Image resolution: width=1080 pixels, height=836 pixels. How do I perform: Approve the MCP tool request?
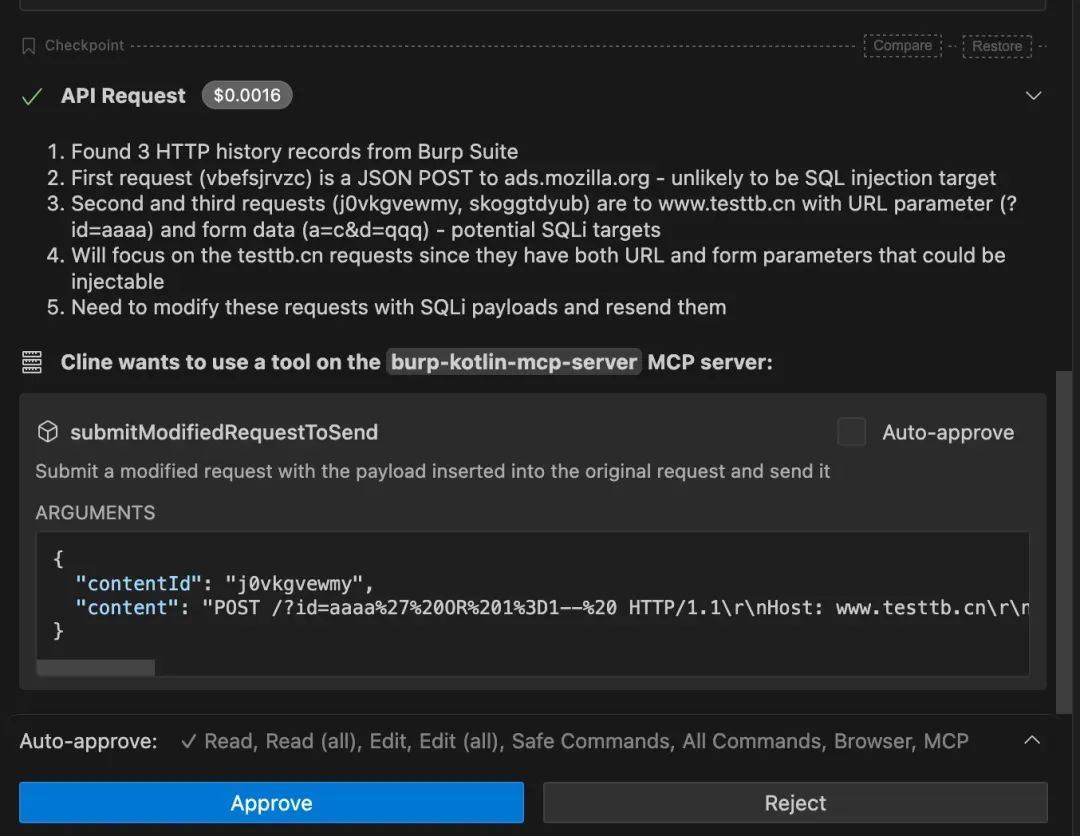click(271, 803)
